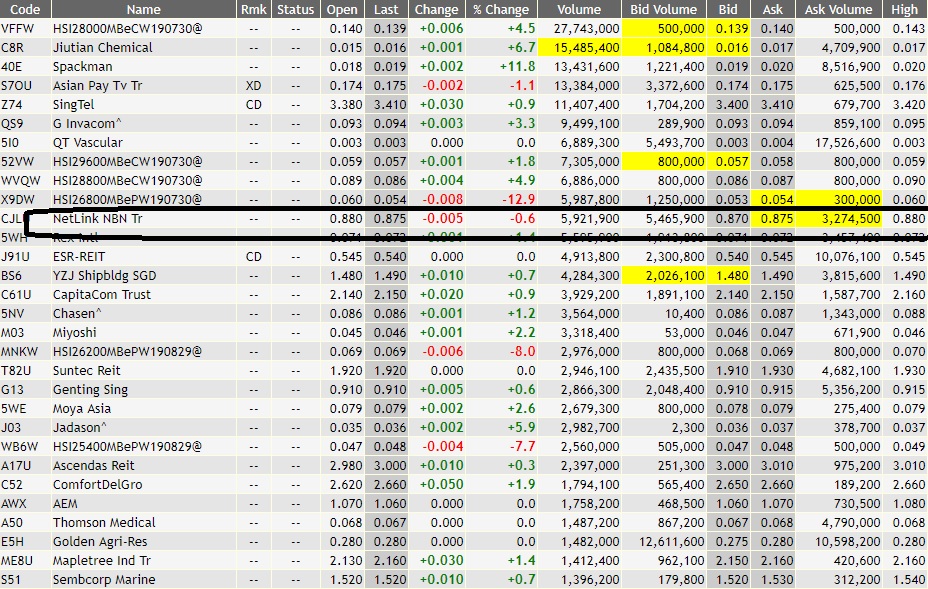Image resolution: width=928 pixels, height=589 pixels.
Task: Select the Ascendas Reit name
Action: (x=94, y=465)
